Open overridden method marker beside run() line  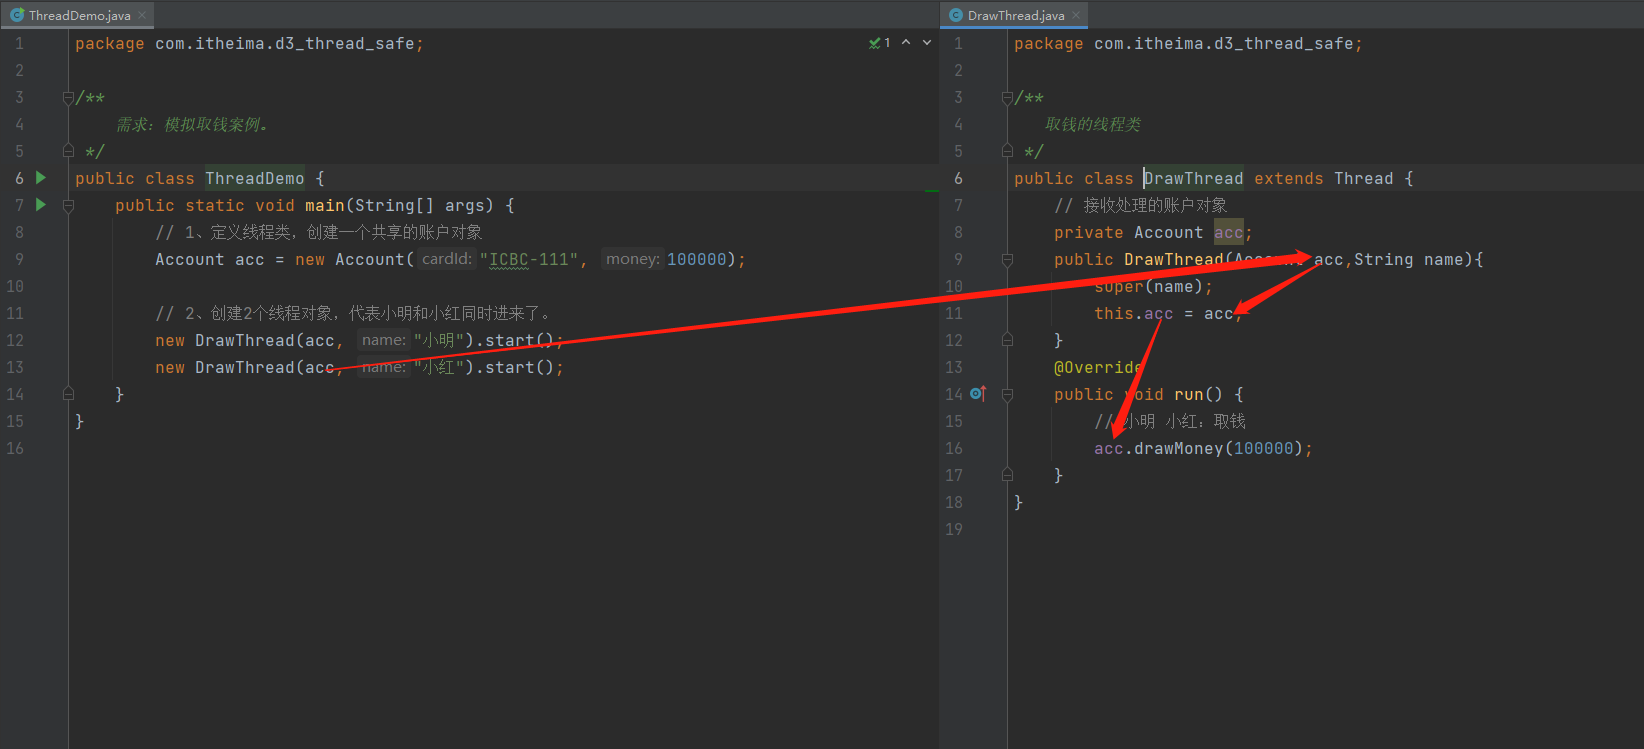click(x=978, y=394)
